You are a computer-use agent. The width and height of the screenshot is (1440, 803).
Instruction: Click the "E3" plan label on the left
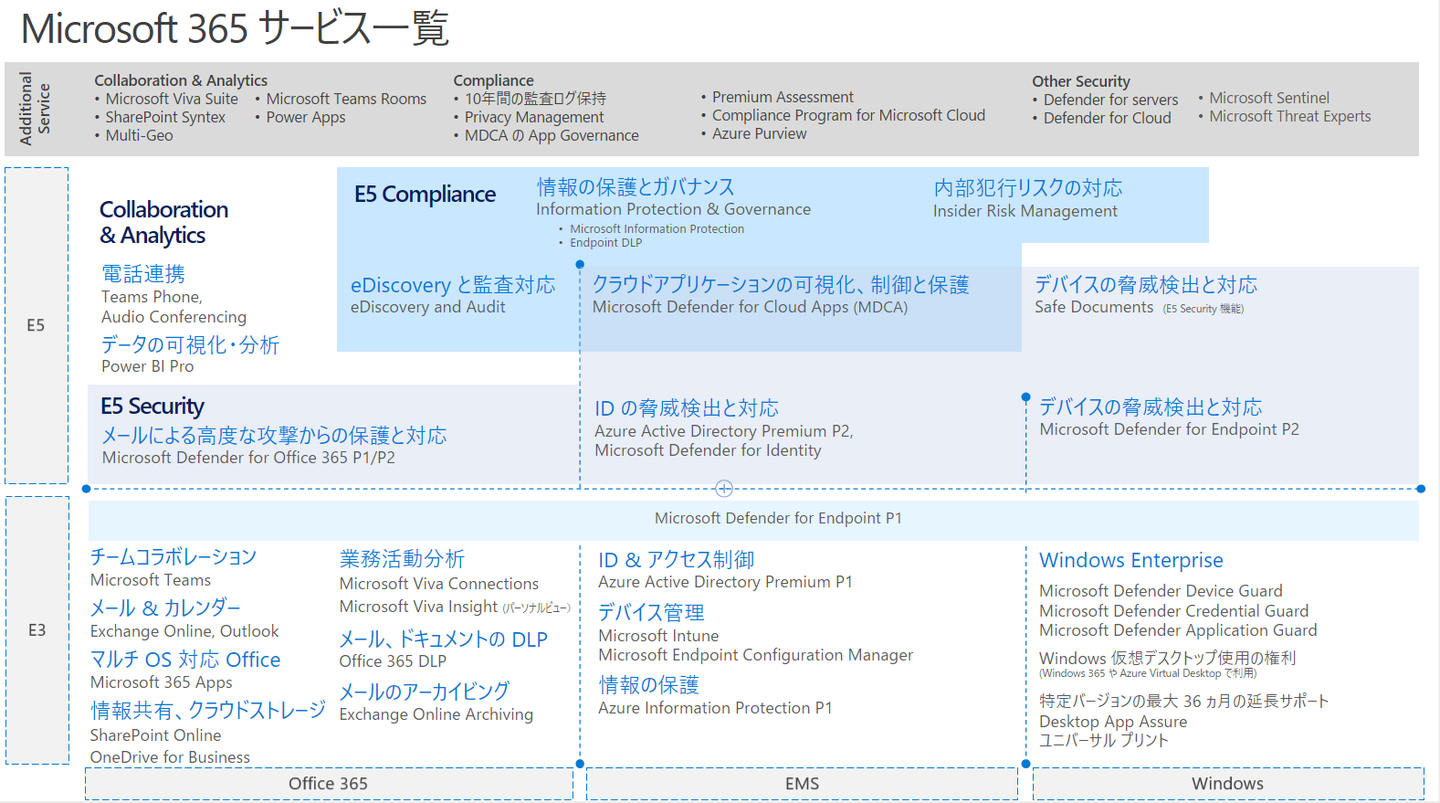pos(36,631)
